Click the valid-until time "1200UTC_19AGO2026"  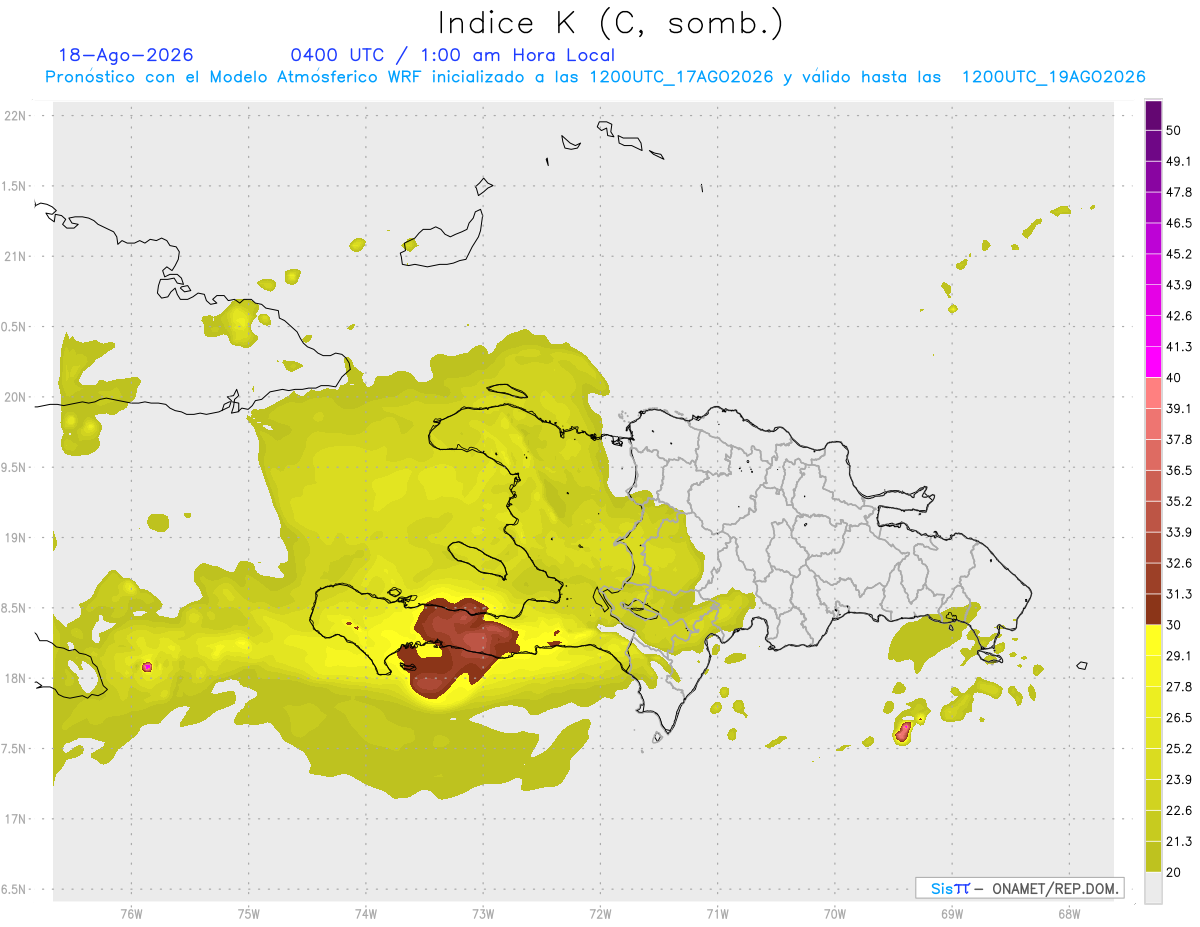click(1053, 77)
